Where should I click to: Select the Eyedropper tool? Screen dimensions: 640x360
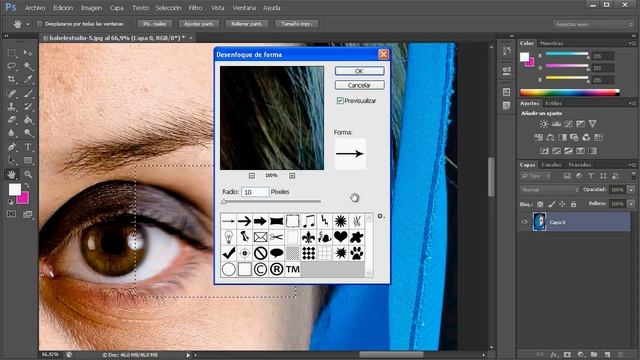pos(28,79)
